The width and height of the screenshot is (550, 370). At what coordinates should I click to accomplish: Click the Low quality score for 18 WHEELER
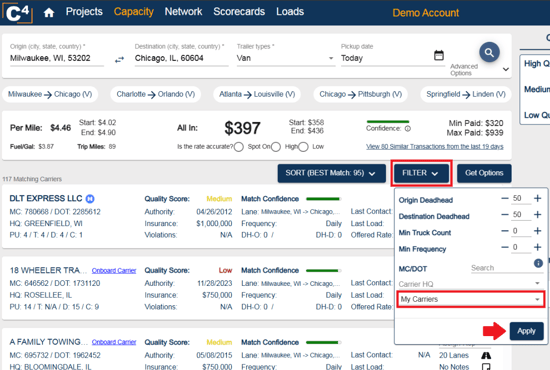(x=225, y=270)
